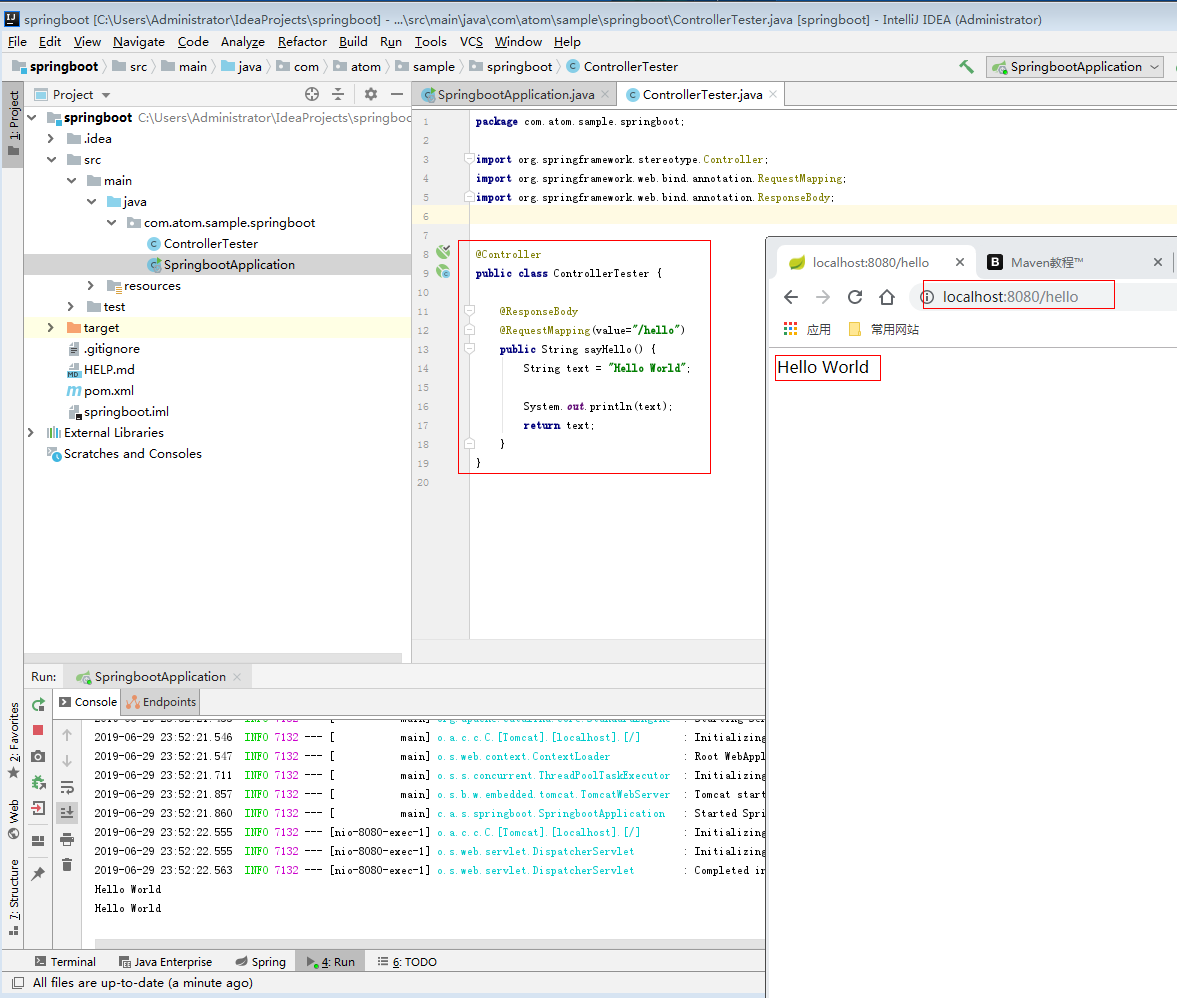Expand External Libraries node
This screenshot has height=998, width=1177.
tap(31, 433)
